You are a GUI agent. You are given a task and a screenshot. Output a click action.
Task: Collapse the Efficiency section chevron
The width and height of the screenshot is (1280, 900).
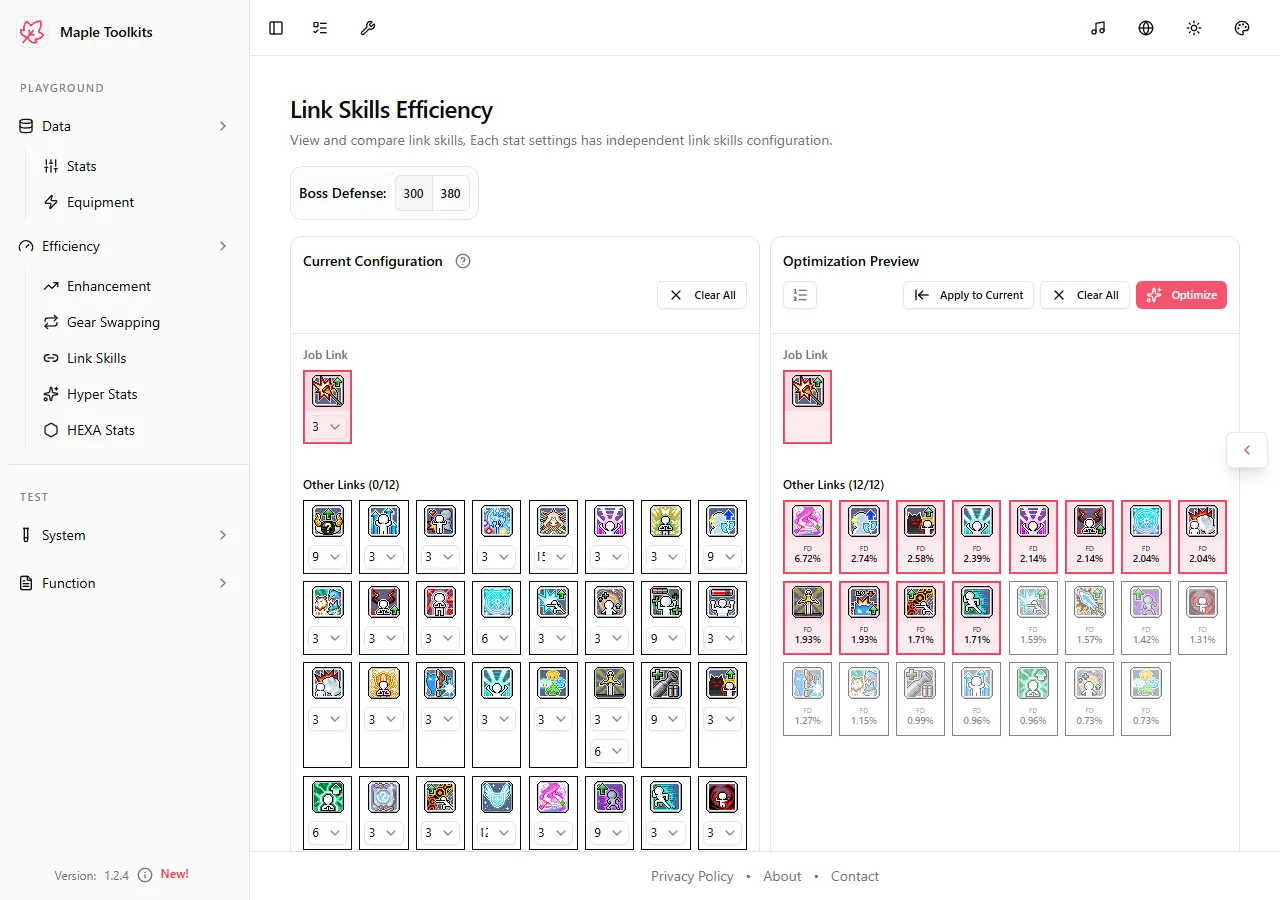tap(223, 246)
